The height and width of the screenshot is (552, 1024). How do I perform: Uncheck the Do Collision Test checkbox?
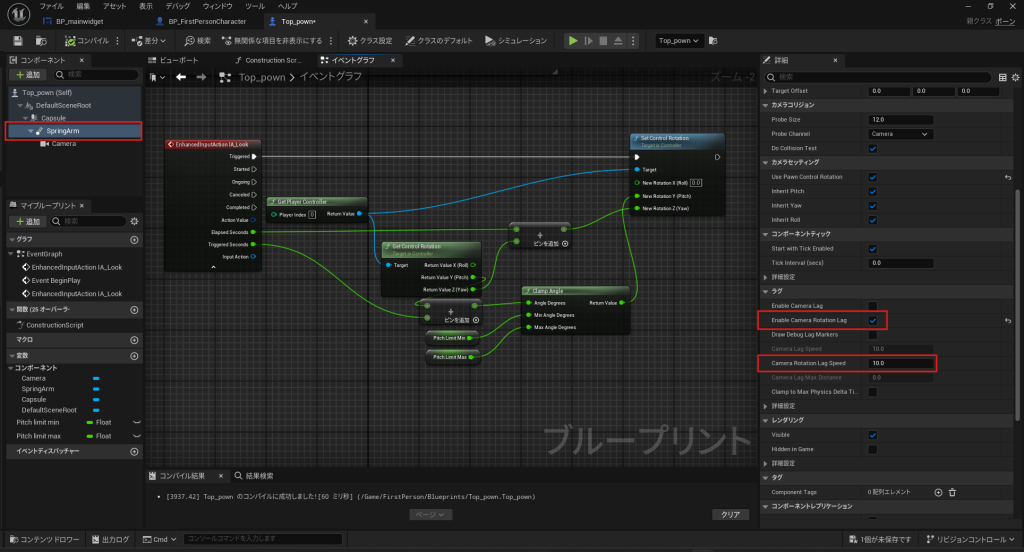(x=872, y=148)
